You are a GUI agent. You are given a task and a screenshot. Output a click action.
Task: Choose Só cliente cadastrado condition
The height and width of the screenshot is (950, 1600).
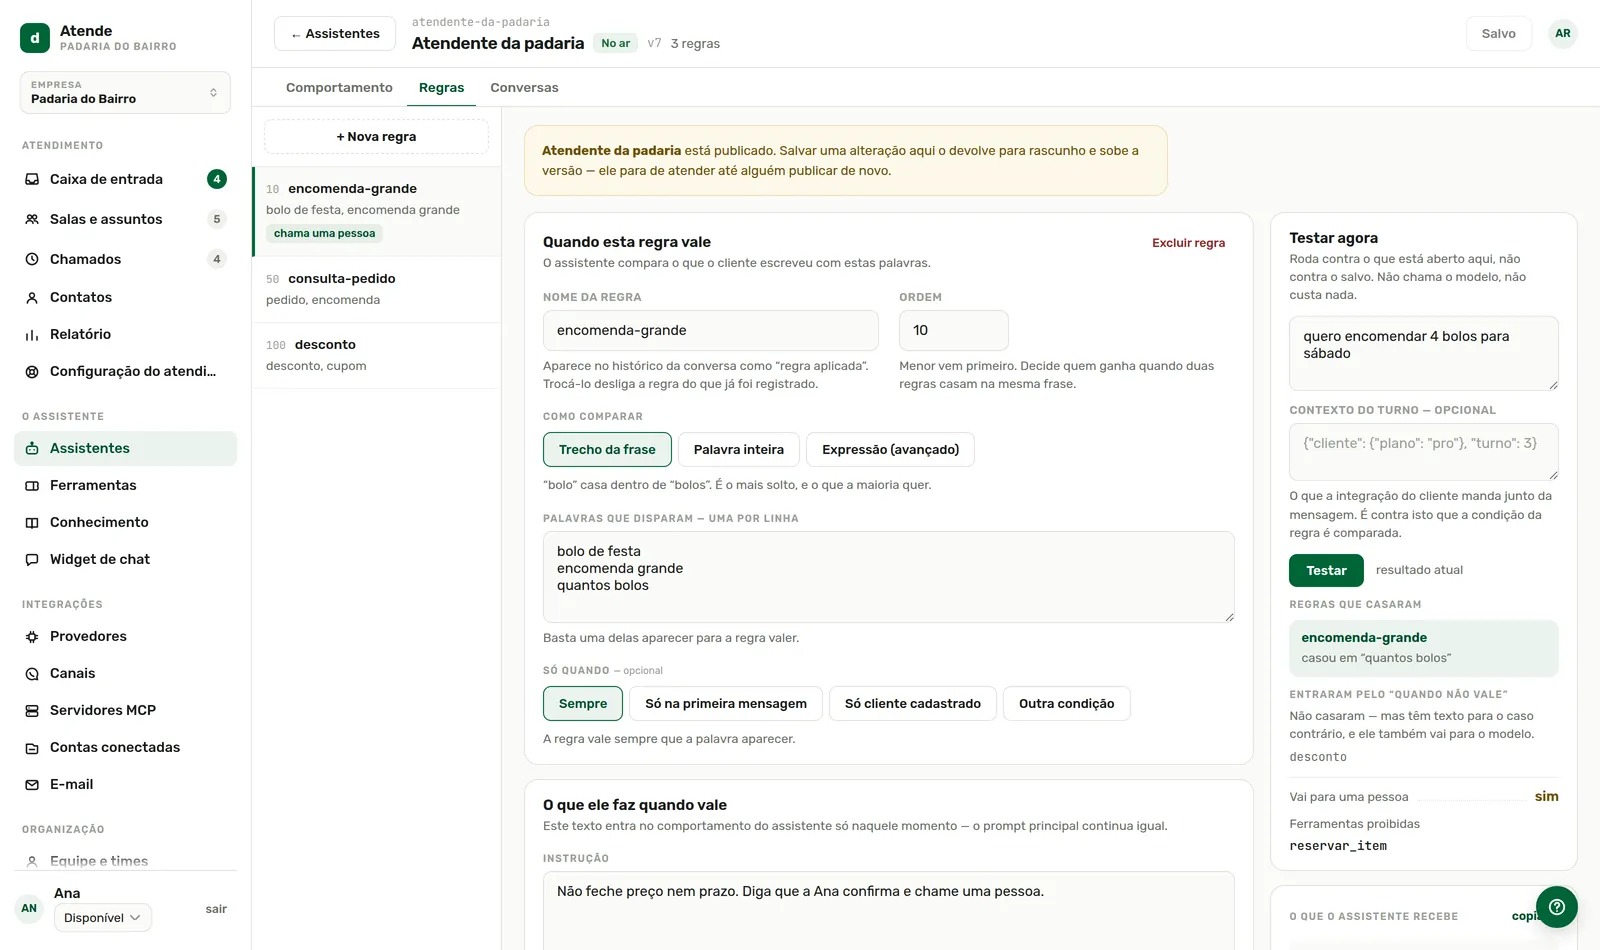(x=913, y=703)
